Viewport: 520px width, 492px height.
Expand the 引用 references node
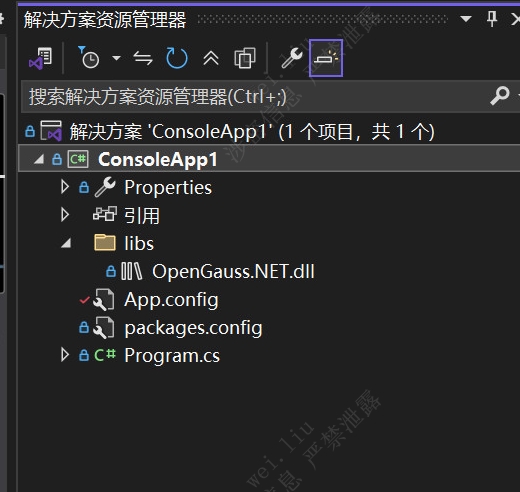coord(65,215)
